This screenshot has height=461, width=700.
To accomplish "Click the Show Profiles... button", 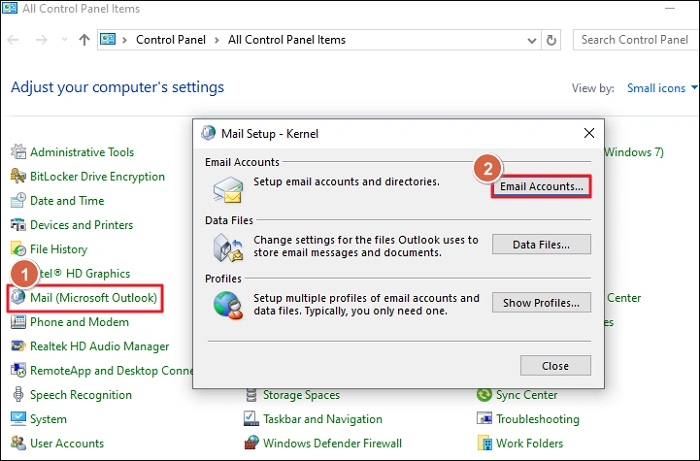I will point(541,303).
